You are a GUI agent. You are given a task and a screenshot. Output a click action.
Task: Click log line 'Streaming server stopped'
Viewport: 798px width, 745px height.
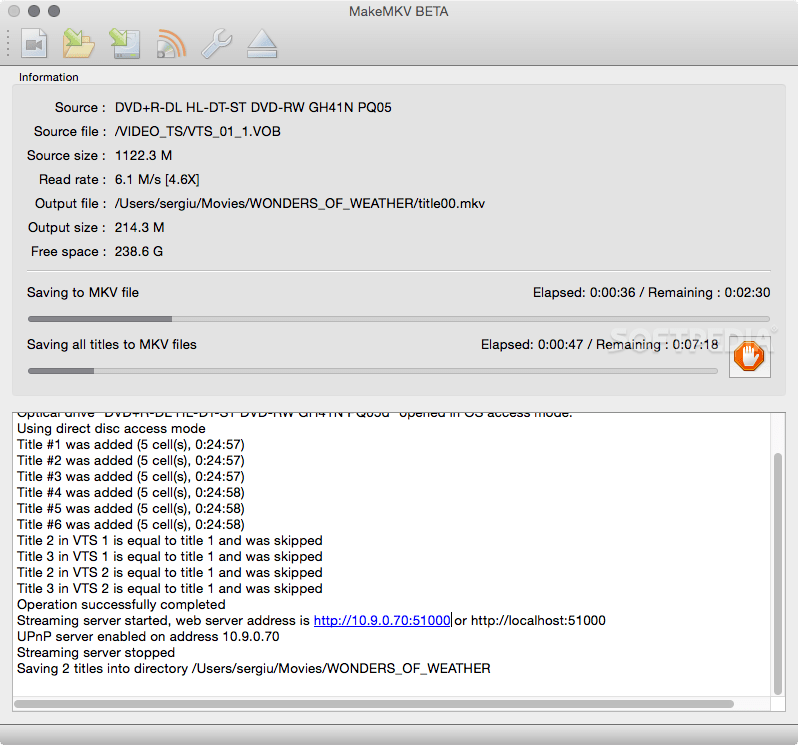(x=96, y=652)
